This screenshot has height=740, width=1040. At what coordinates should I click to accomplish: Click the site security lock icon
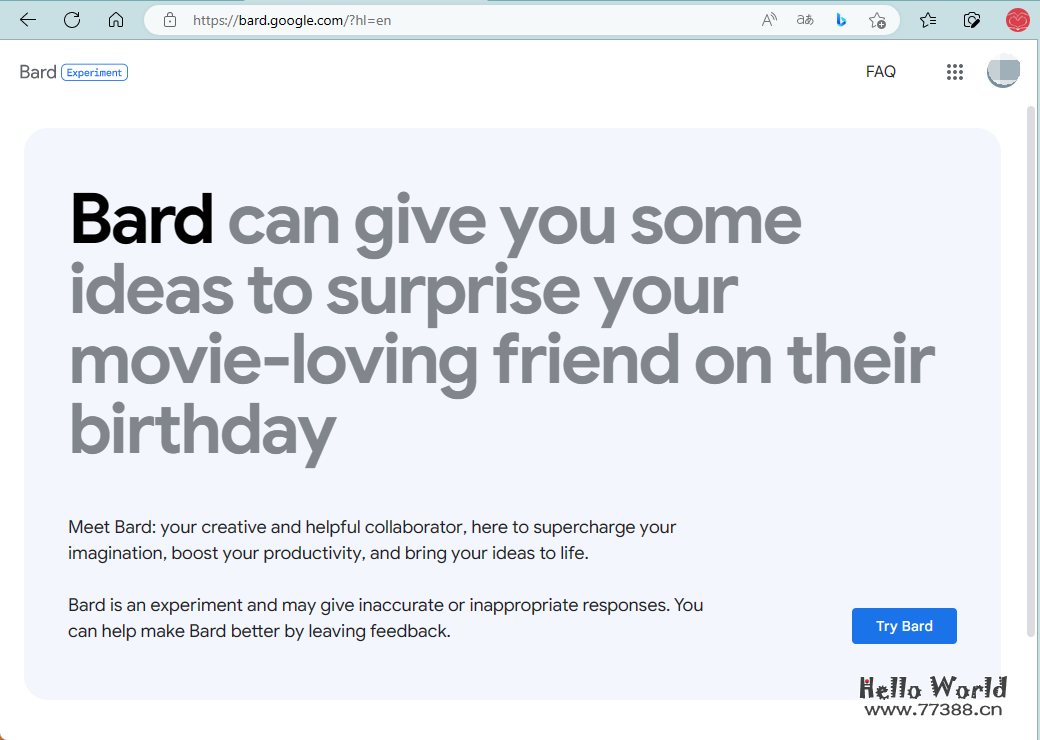(x=169, y=19)
